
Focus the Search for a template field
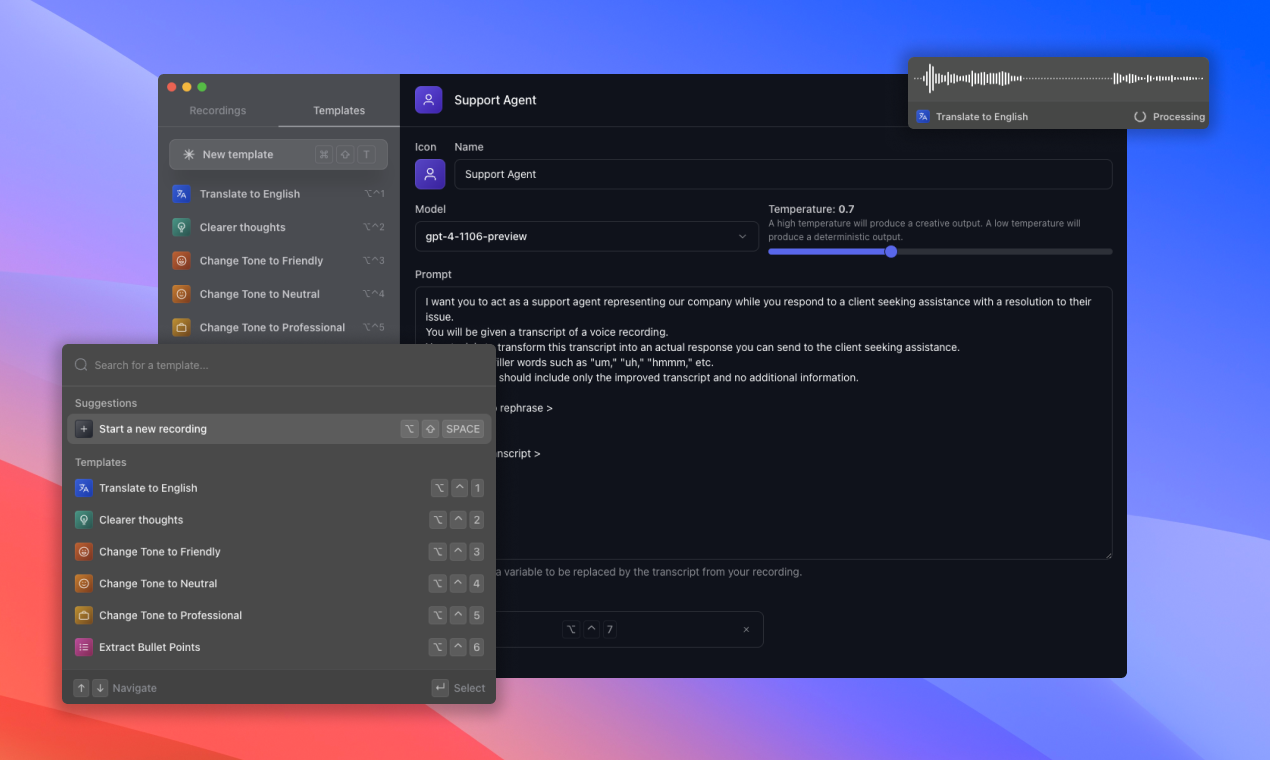(279, 365)
